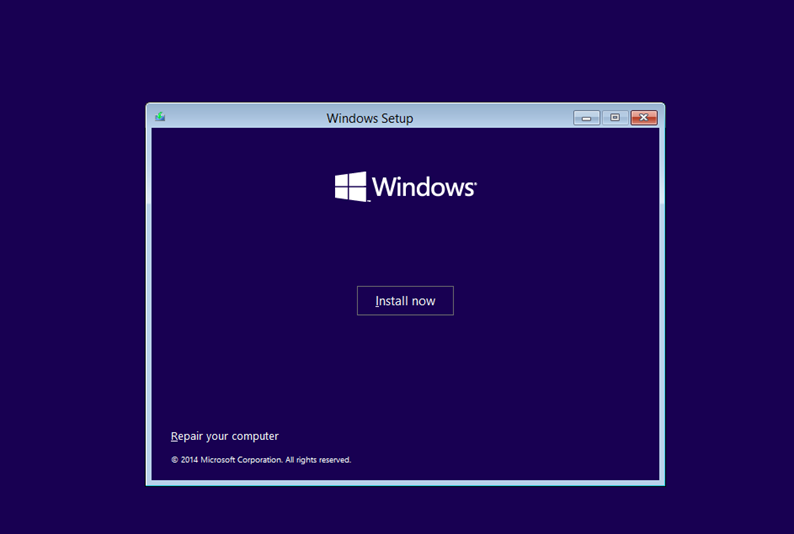794x534 pixels.
Task: Click the Windows Setup title text
Action: (370, 118)
